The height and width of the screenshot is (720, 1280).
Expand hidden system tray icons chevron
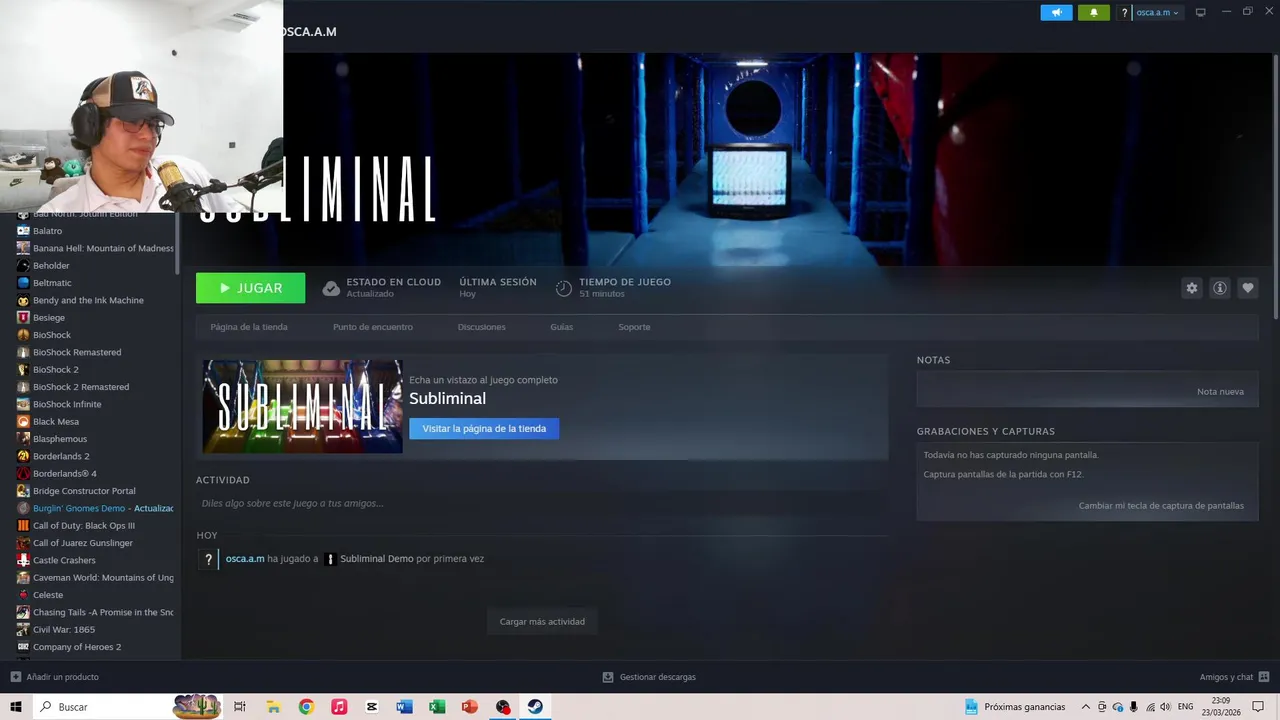[1086, 707]
